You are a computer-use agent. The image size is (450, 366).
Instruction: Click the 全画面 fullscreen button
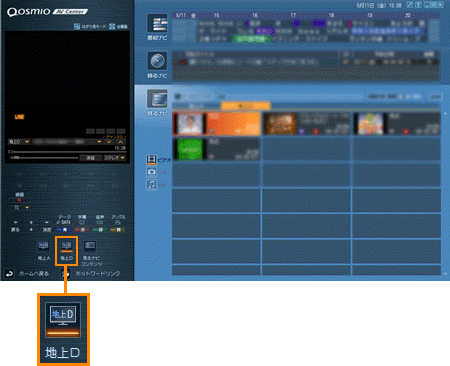pyautogui.click(x=118, y=26)
